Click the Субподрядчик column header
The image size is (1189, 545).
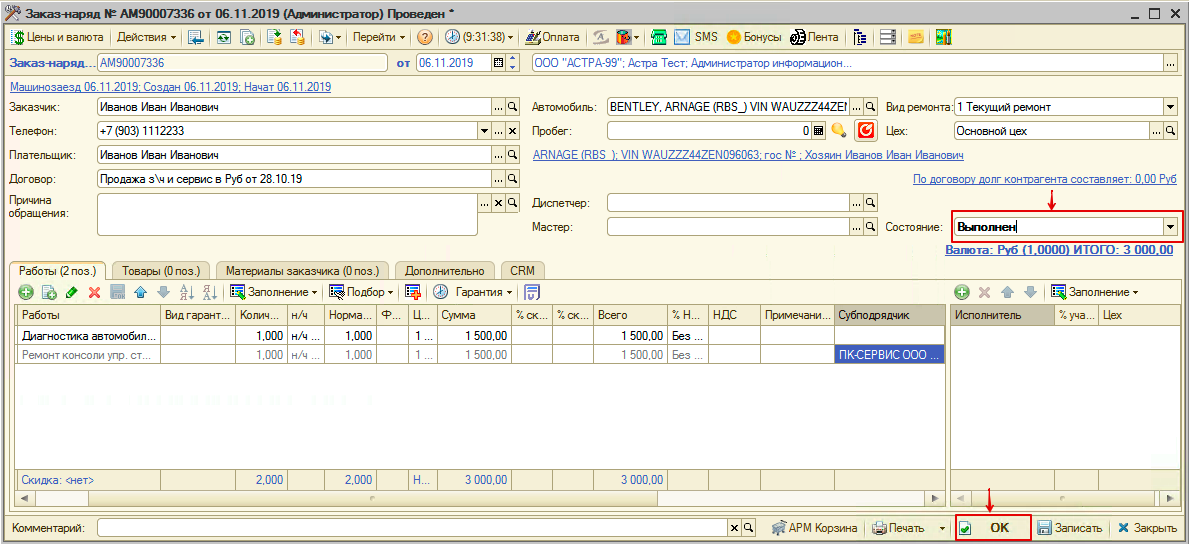889,315
